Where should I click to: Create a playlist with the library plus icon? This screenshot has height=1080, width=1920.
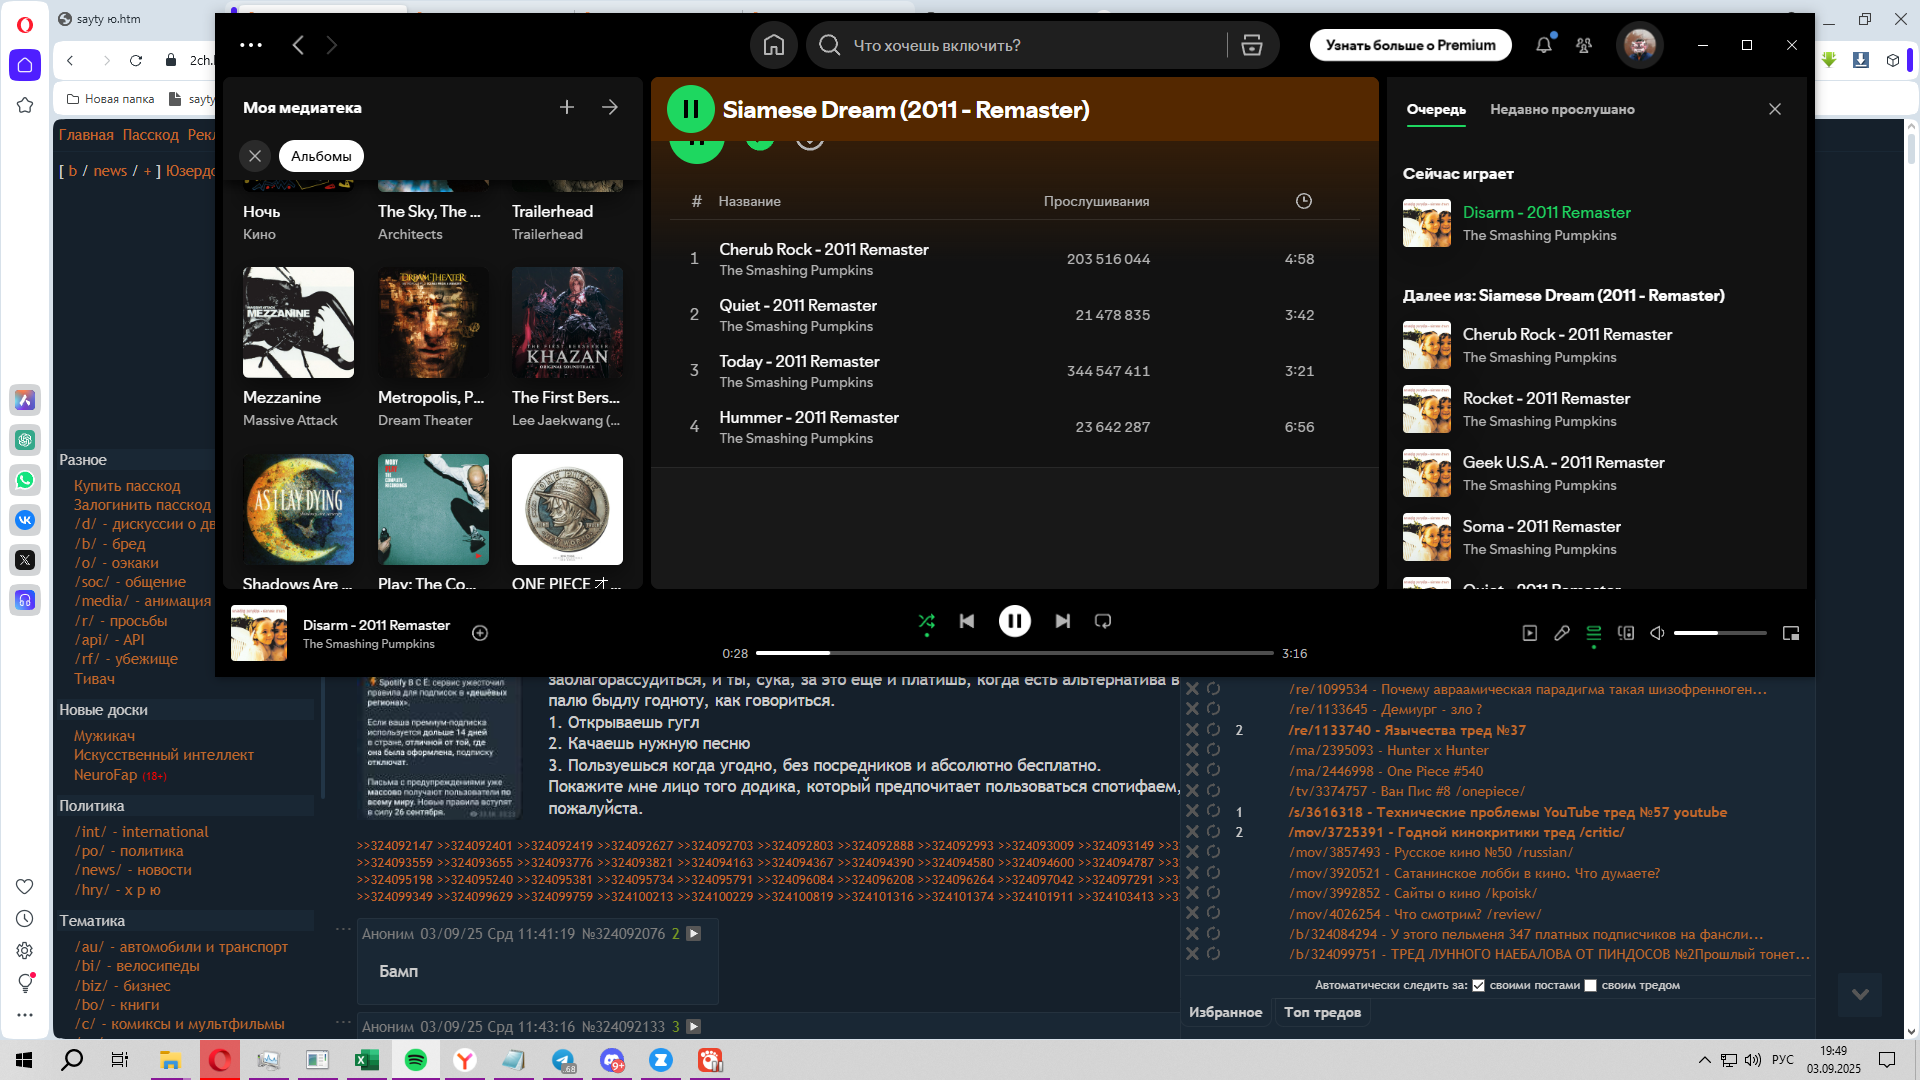point(567,107)
